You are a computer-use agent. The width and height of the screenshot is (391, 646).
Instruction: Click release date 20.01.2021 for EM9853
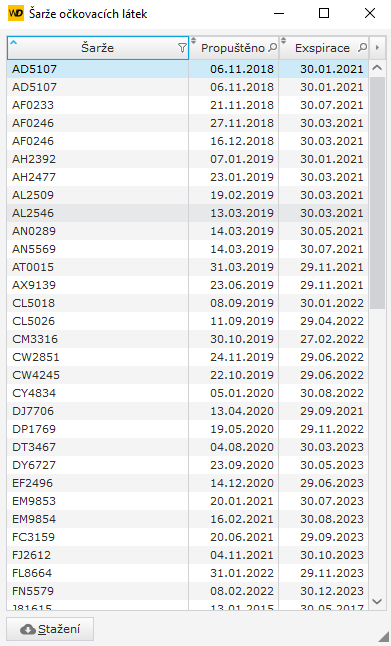tap(242, 501)
